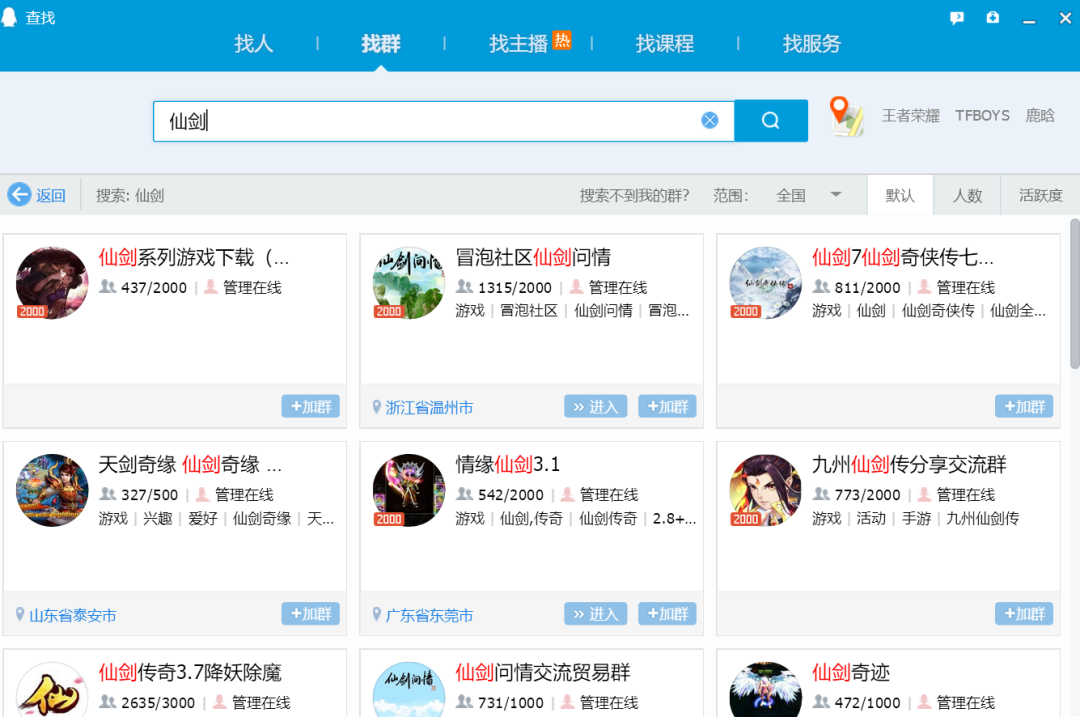Open group title 仙剑传奇3.7降妖除魔
Screen dimensions: 1080x717
(190, 672)
